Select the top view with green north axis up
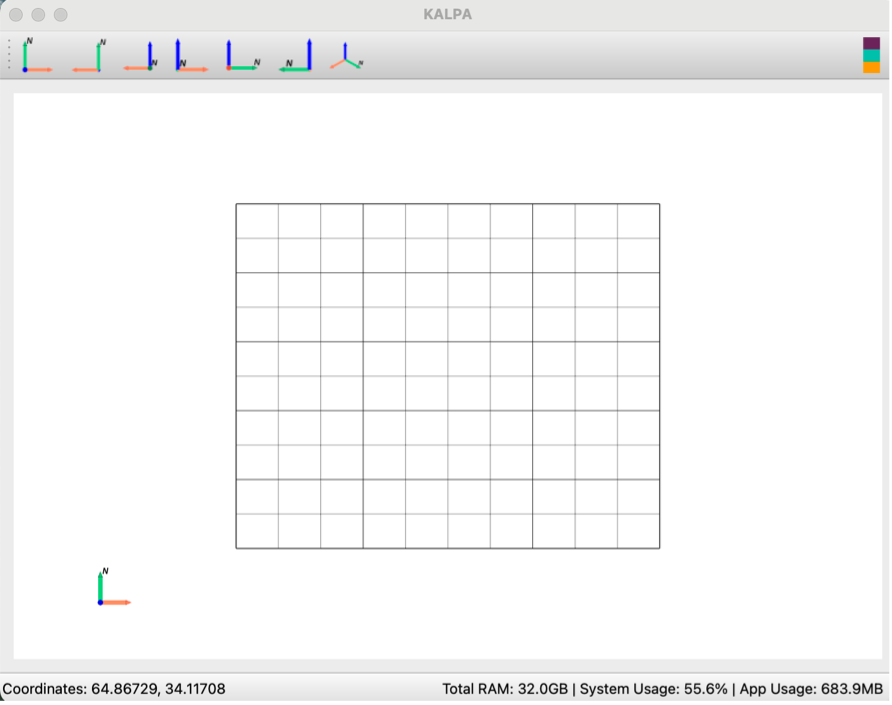This screenshot has width=892, height=705. (37, 55)
